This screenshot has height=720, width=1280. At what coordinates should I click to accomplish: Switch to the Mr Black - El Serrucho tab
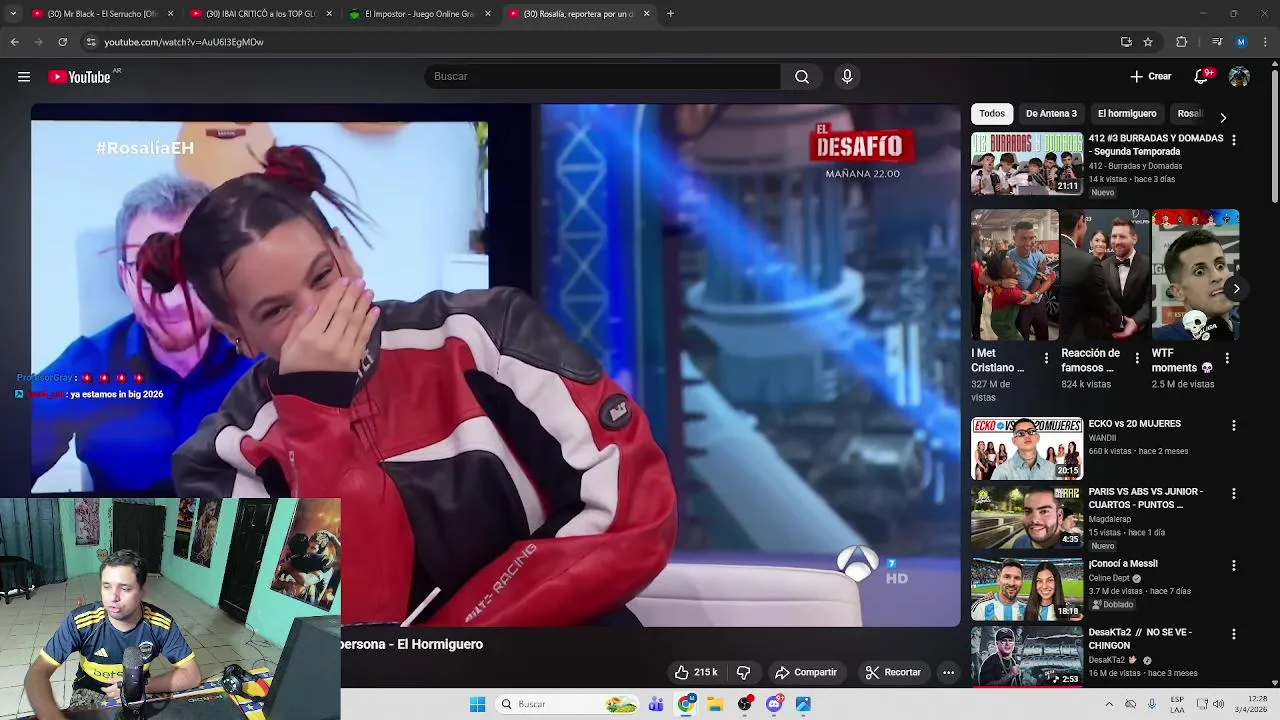coord(103,14)
